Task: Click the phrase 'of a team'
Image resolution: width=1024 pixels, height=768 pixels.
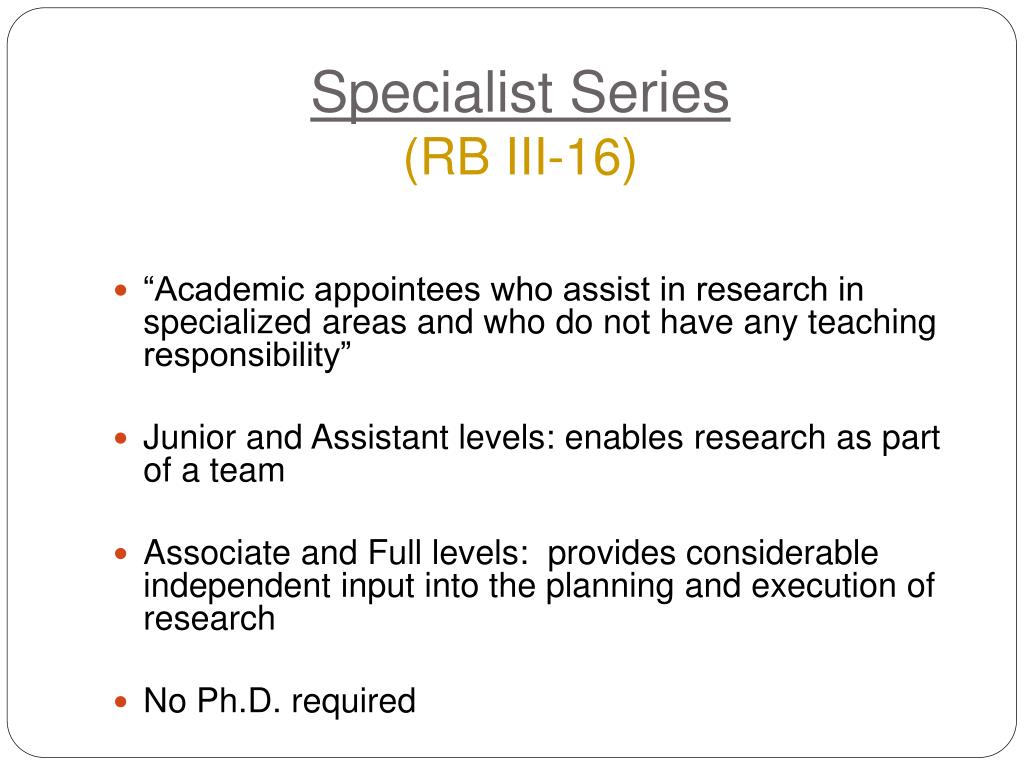Action: pyautogui.click(x=214, y=471)
